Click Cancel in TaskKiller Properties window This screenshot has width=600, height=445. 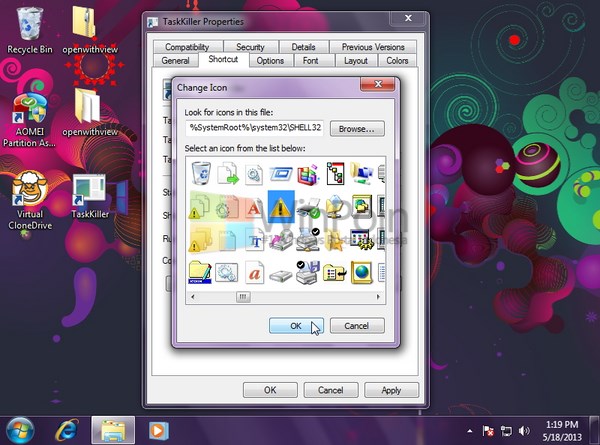331,390
